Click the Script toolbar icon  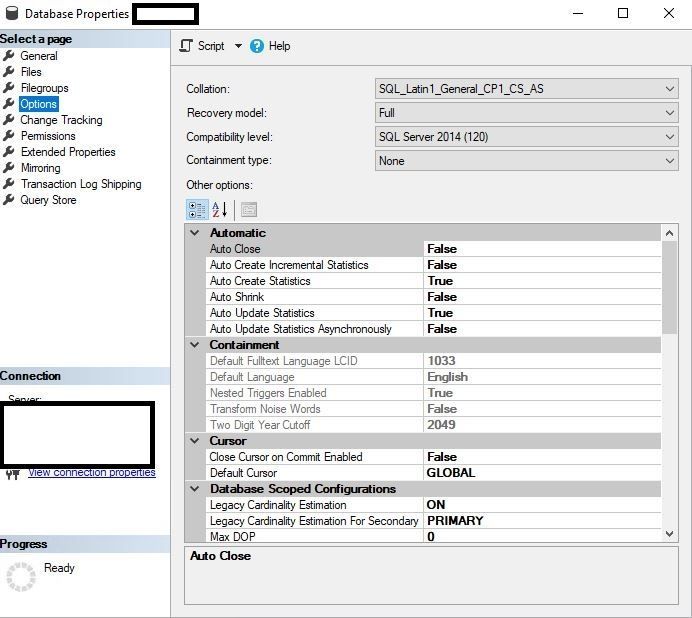(186, 46)
